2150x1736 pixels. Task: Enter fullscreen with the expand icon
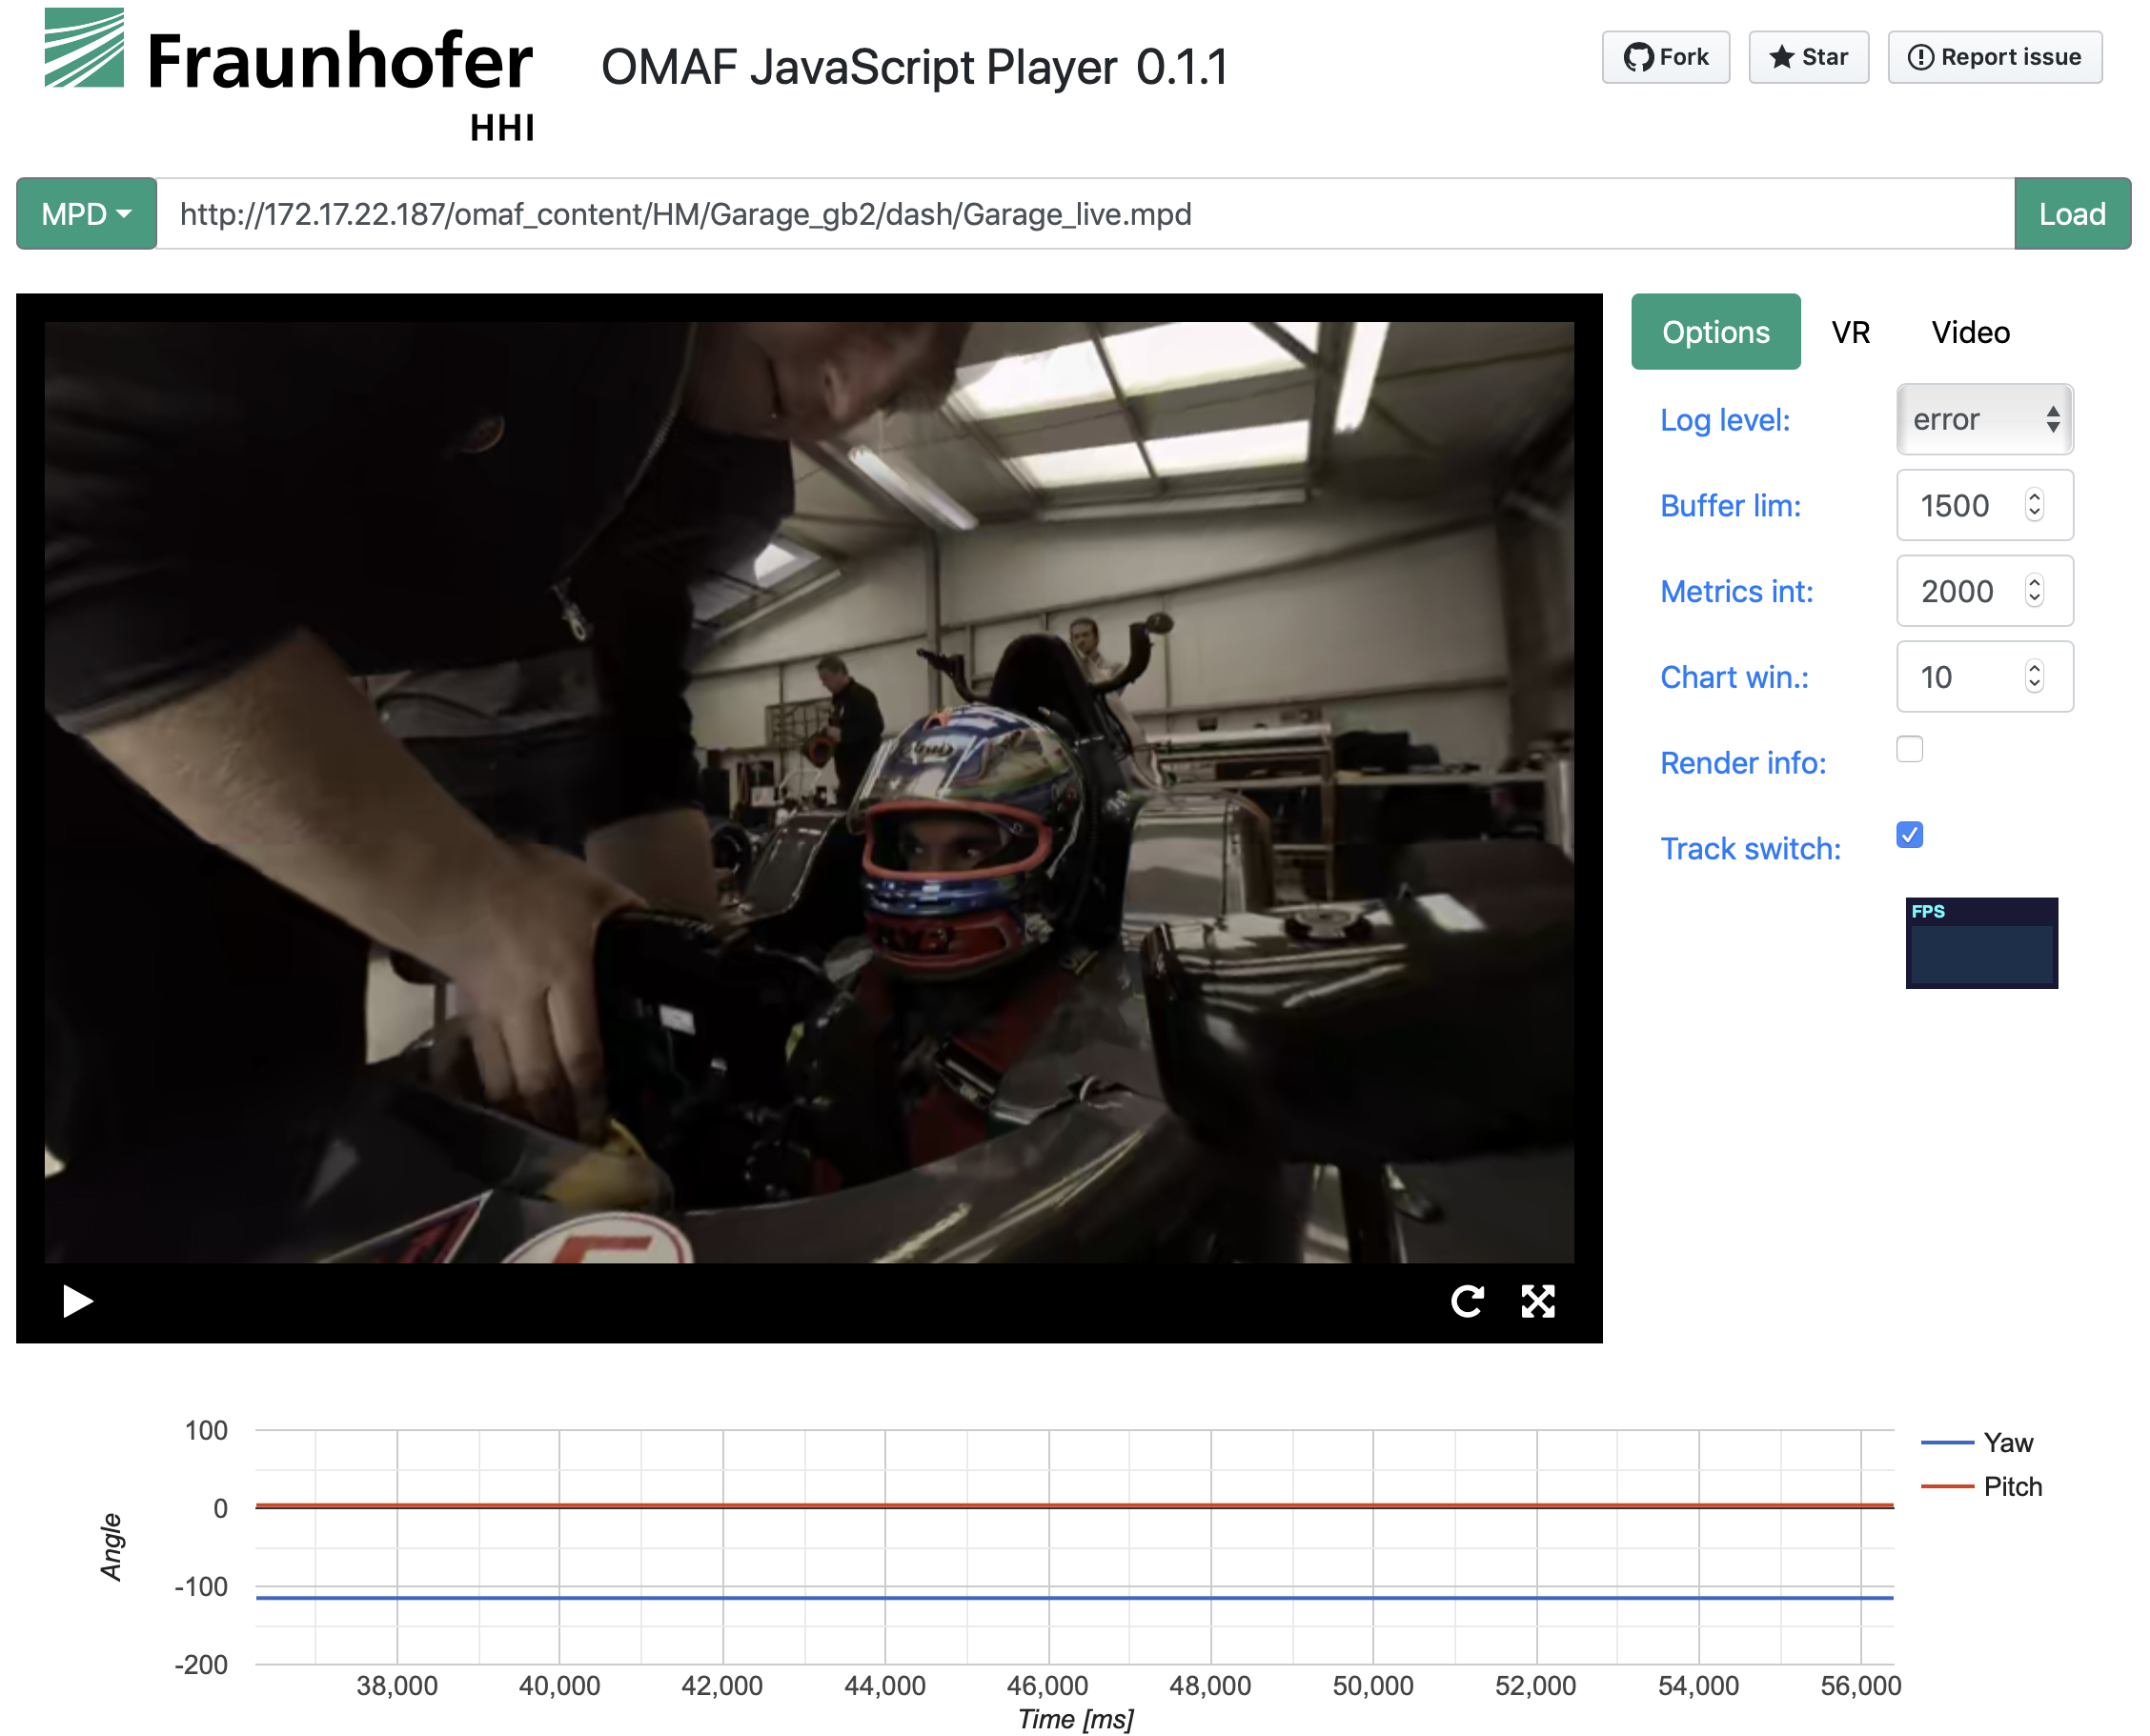[x=1538, y=1301]
